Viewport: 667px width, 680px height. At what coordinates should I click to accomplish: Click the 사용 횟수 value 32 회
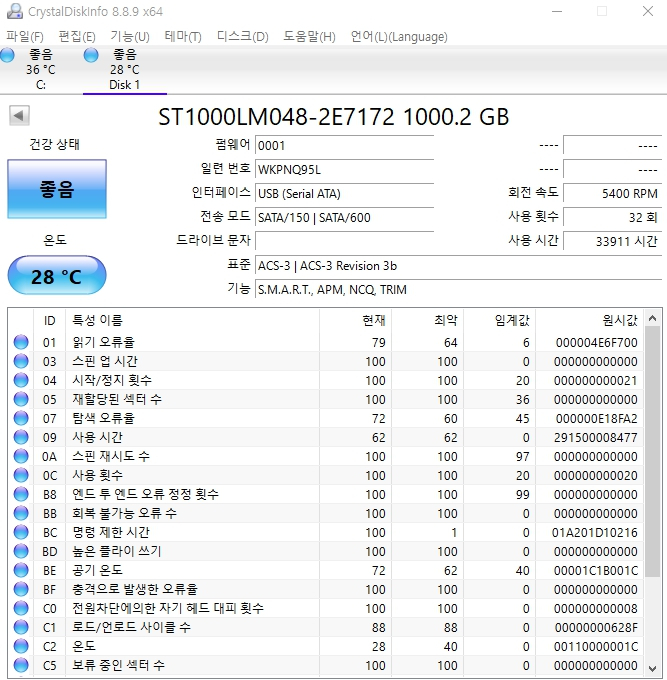[612, 217]
